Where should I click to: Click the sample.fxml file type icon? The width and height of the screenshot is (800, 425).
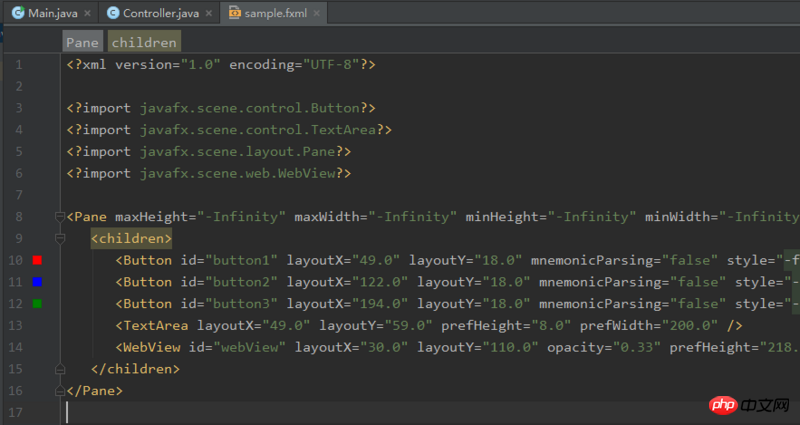(x=235, y=13)
